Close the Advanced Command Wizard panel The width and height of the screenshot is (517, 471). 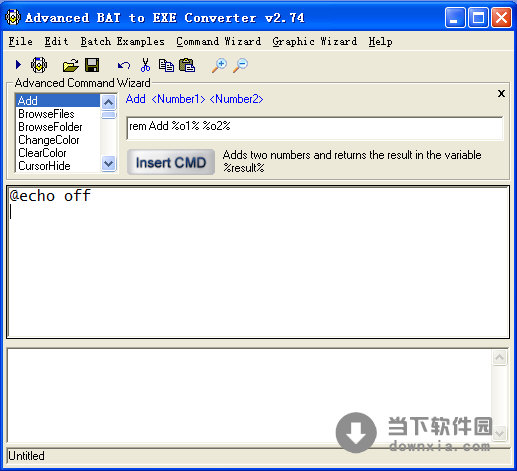point(501,94)
